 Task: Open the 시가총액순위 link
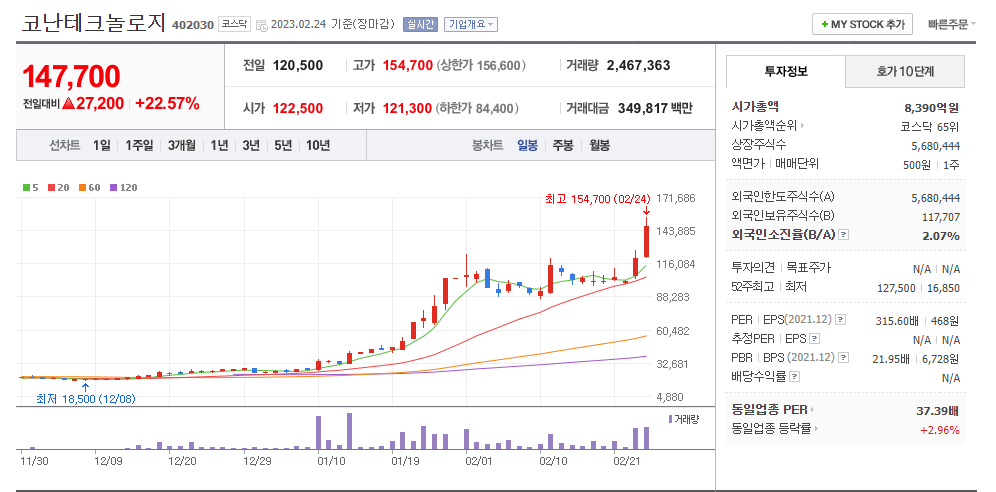765,126
